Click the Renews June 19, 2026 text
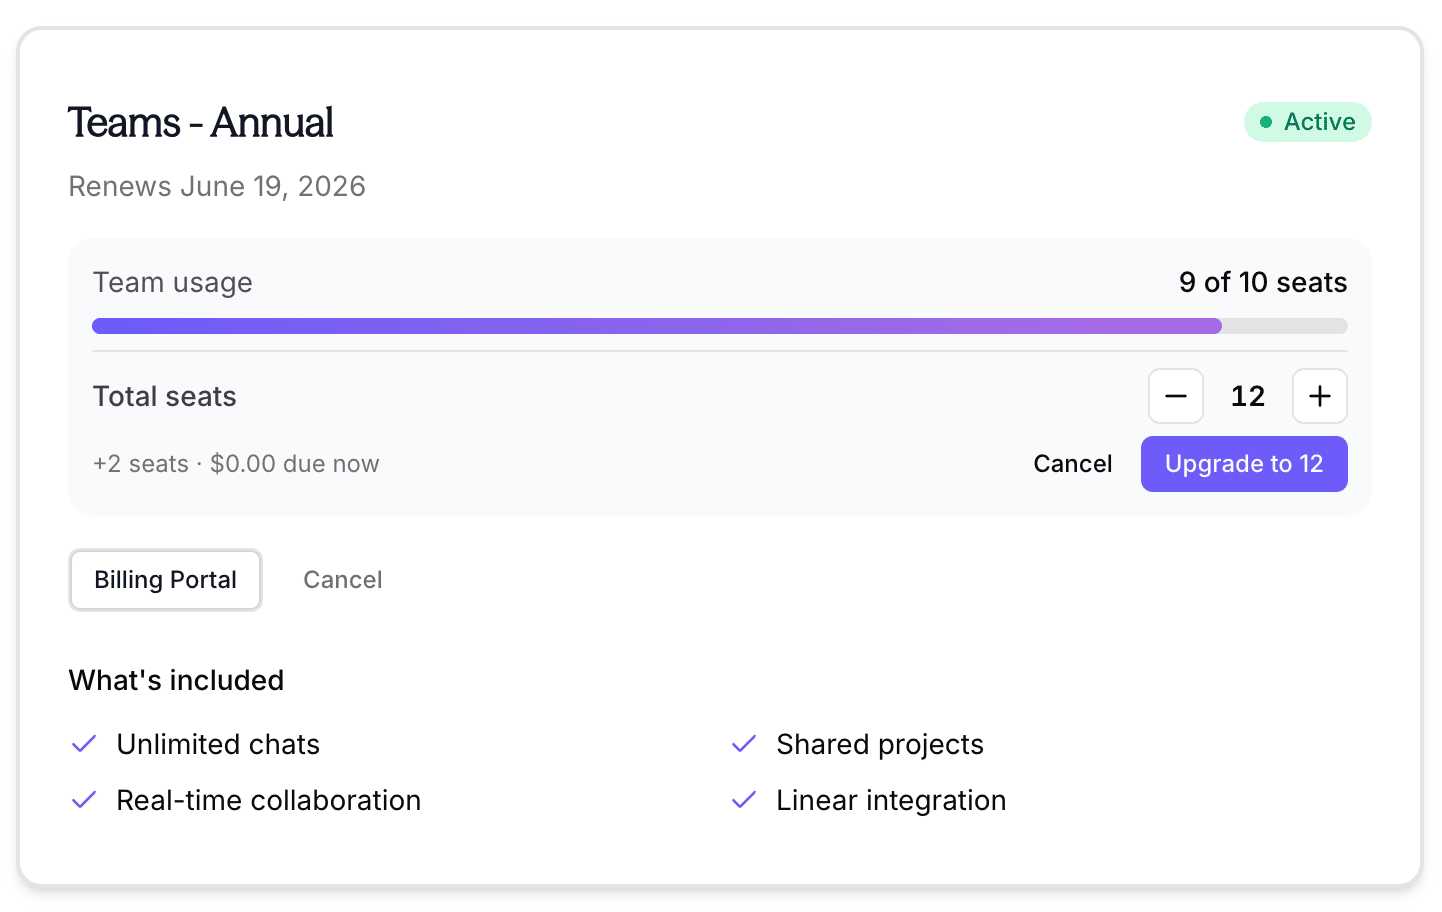 tap(217, 187)
